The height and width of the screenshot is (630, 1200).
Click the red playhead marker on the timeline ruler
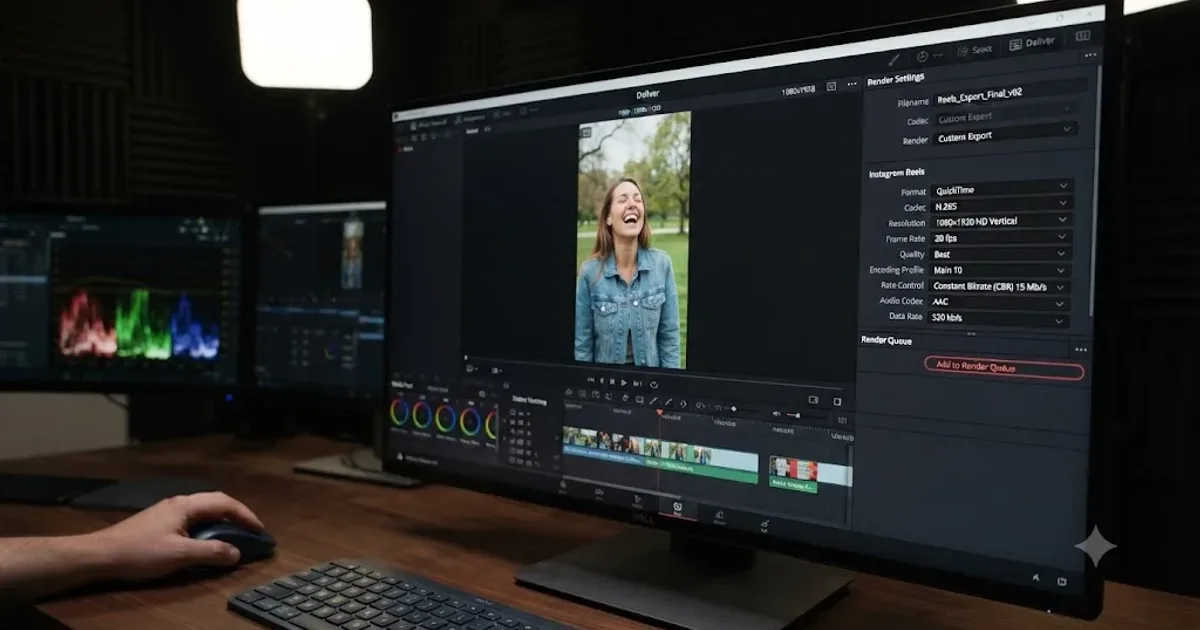(659, 412)
